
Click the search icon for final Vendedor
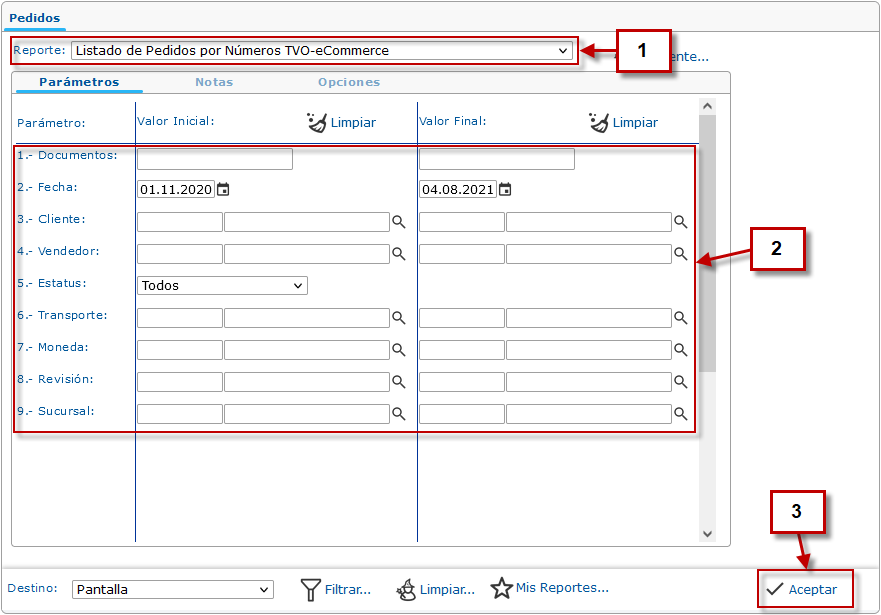680,254
